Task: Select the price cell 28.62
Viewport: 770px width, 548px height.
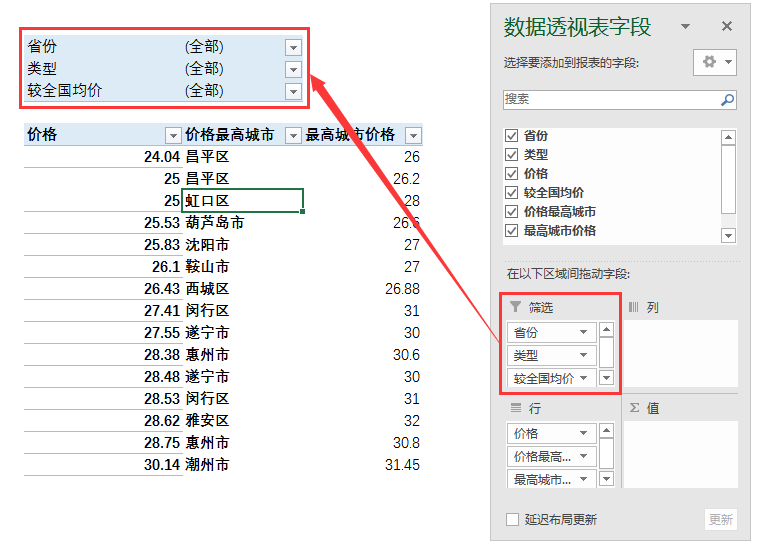Action: click(x=103, y=421)
